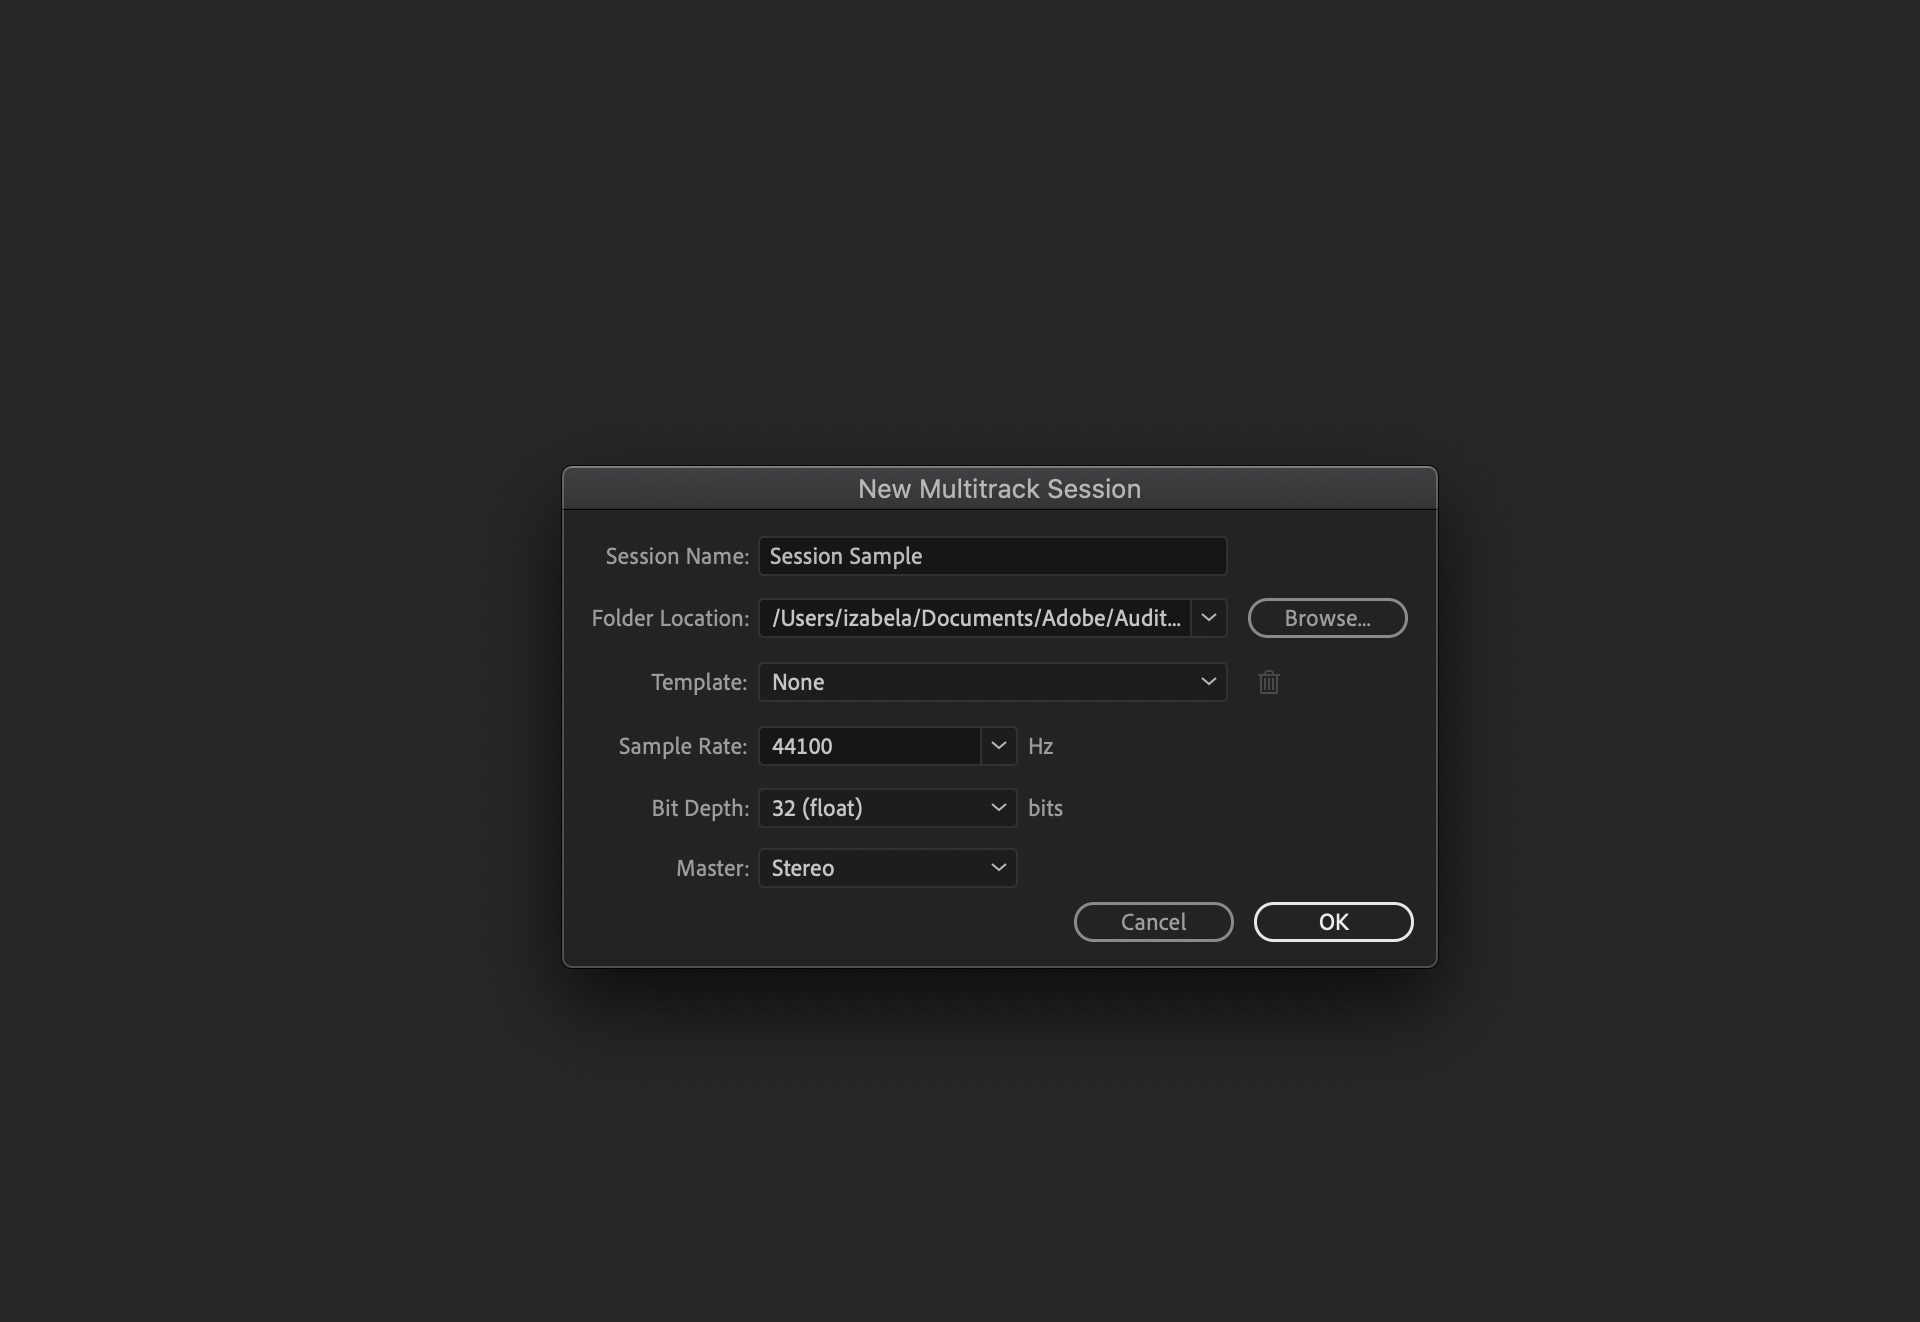Confirm the new session with OK
1920x1322 pixels.
(x=1333, y=922)
